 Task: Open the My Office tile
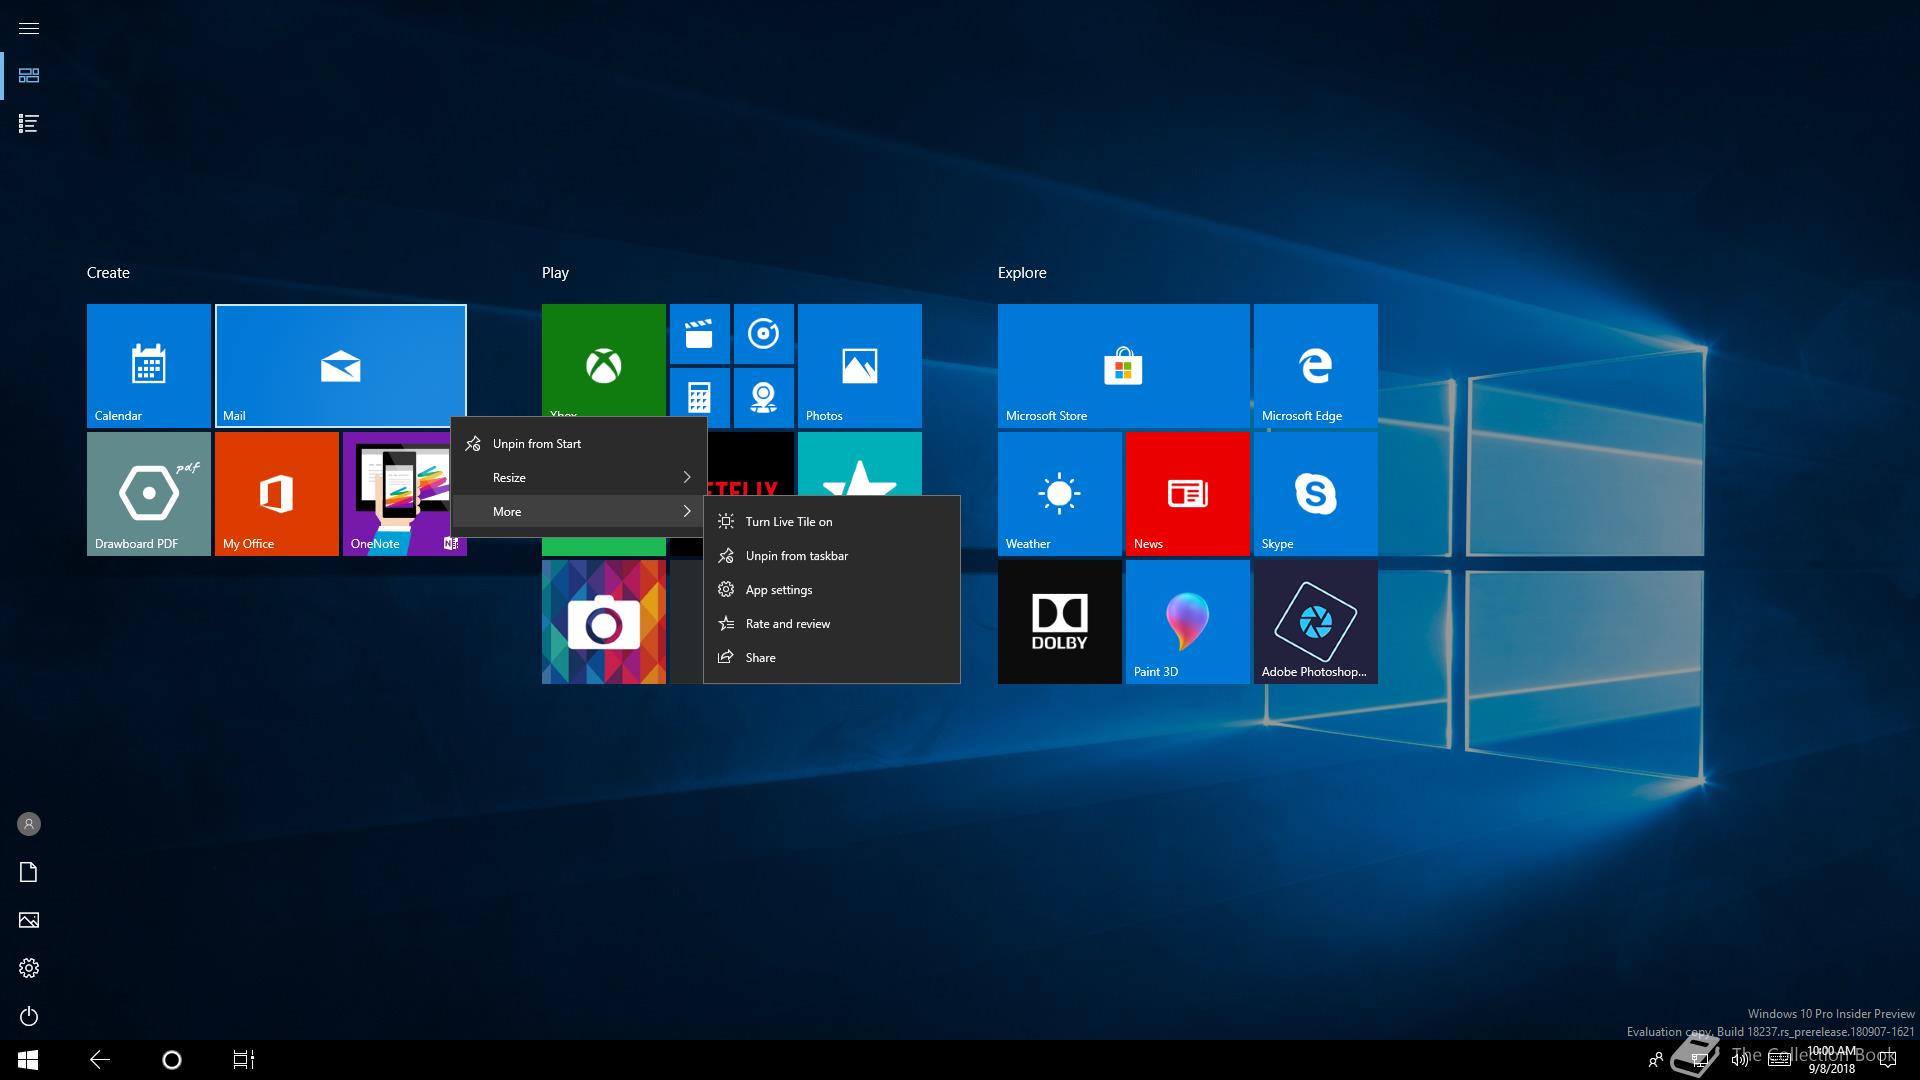276,494
